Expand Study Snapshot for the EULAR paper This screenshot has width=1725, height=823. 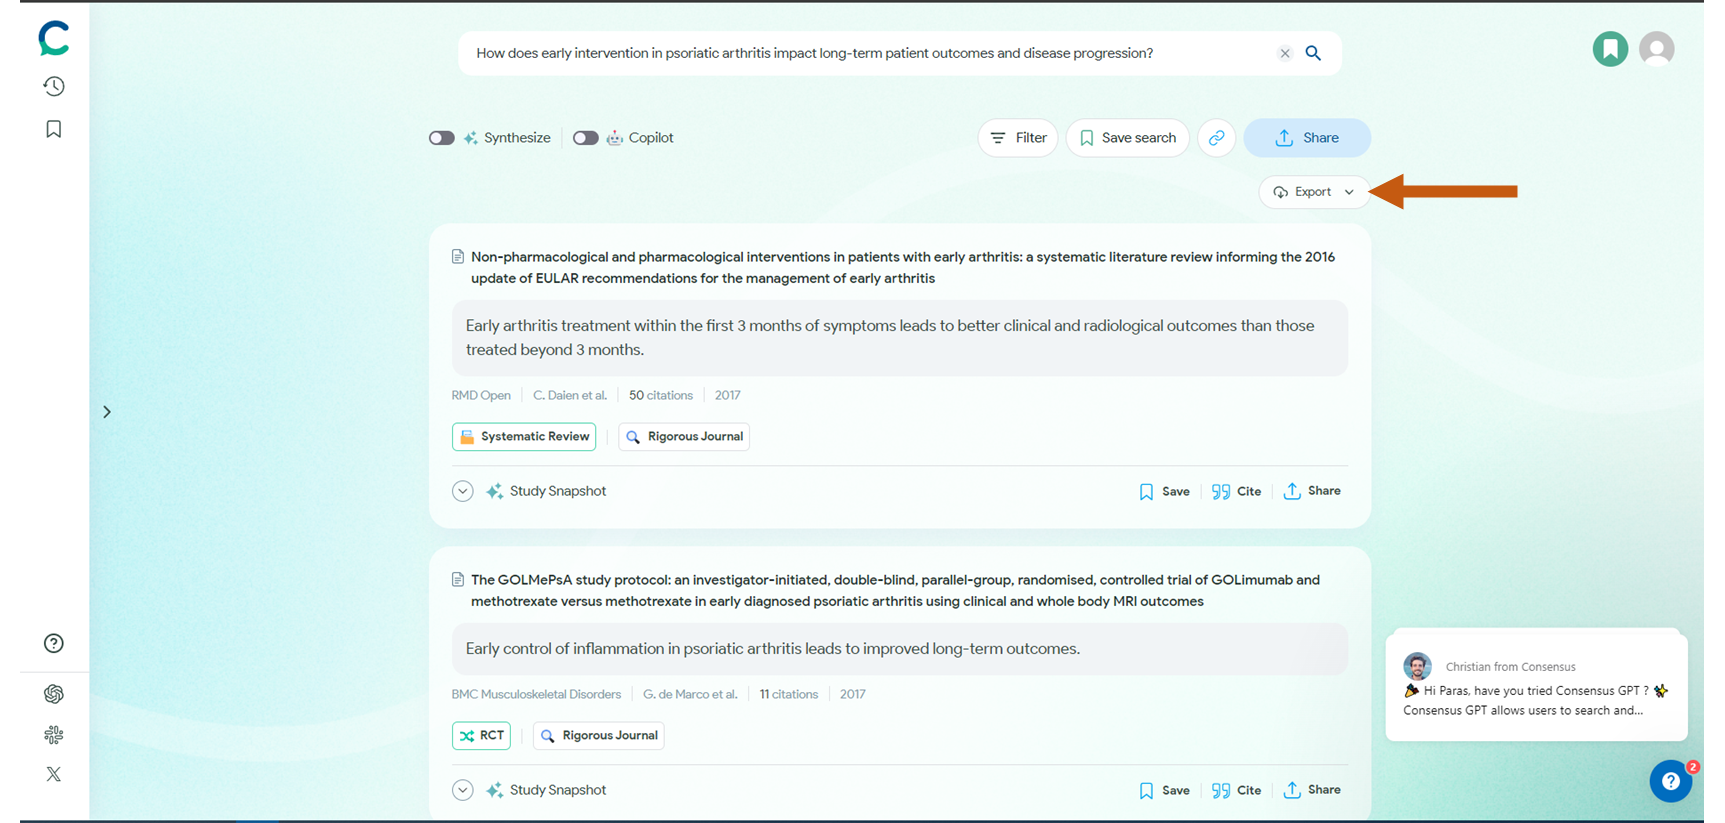[462, 491]
